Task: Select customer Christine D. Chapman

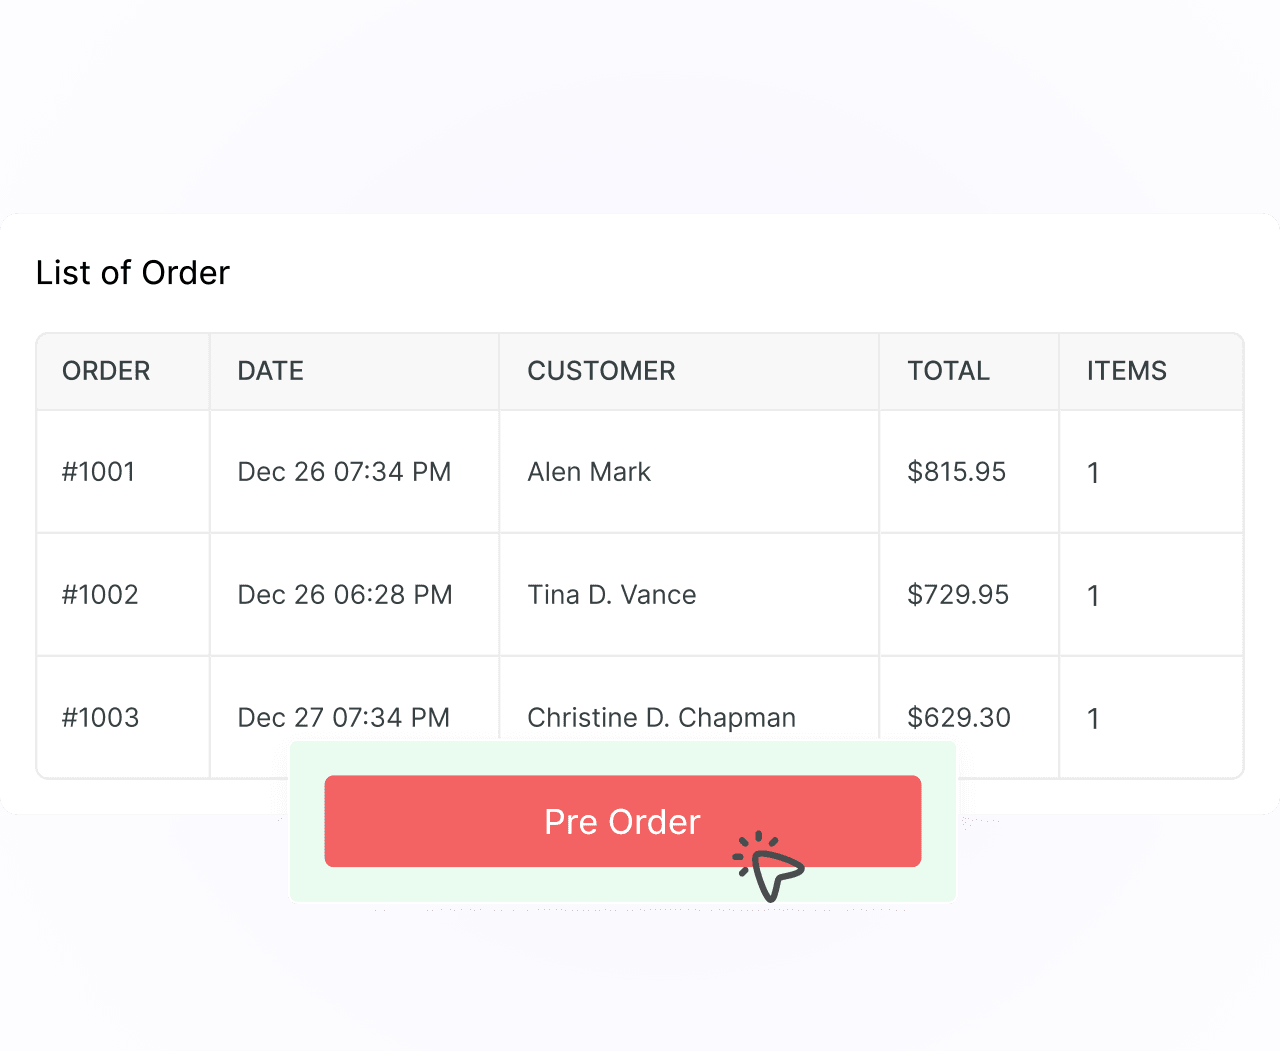Action: [x=662, y=718]
